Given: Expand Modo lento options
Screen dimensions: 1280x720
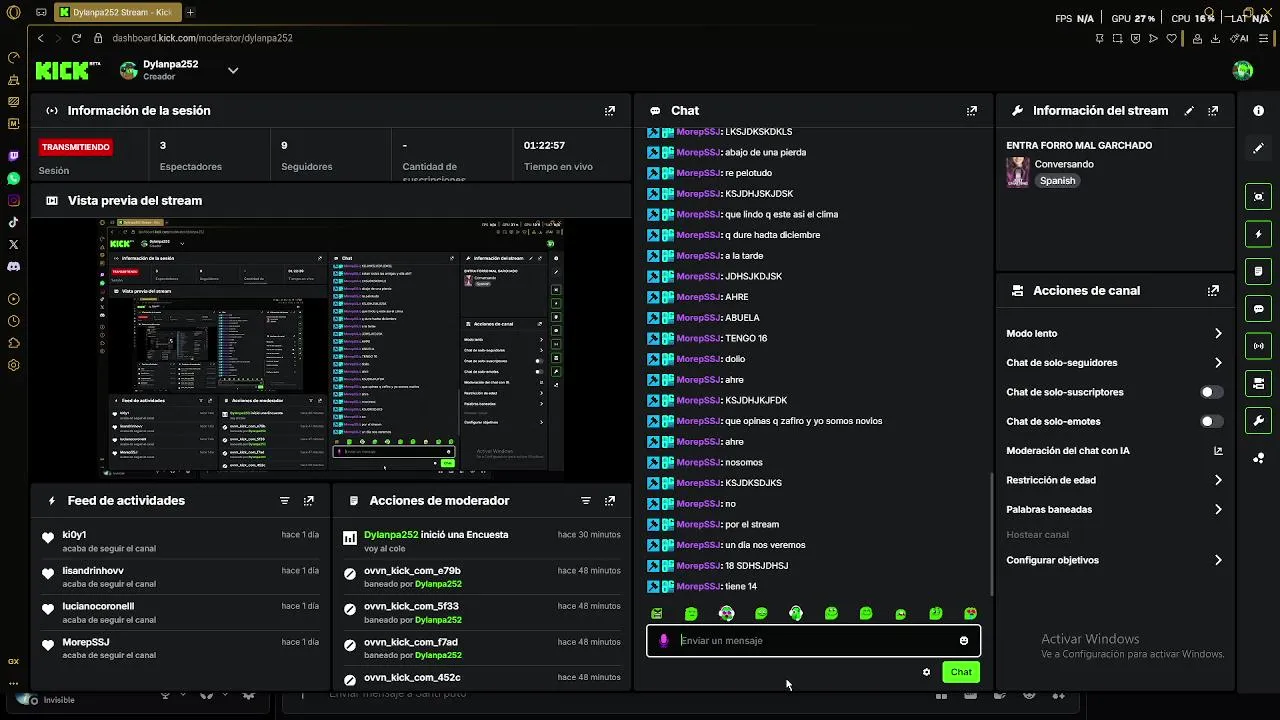Looking at the screenshot, I should point(1114,334).
